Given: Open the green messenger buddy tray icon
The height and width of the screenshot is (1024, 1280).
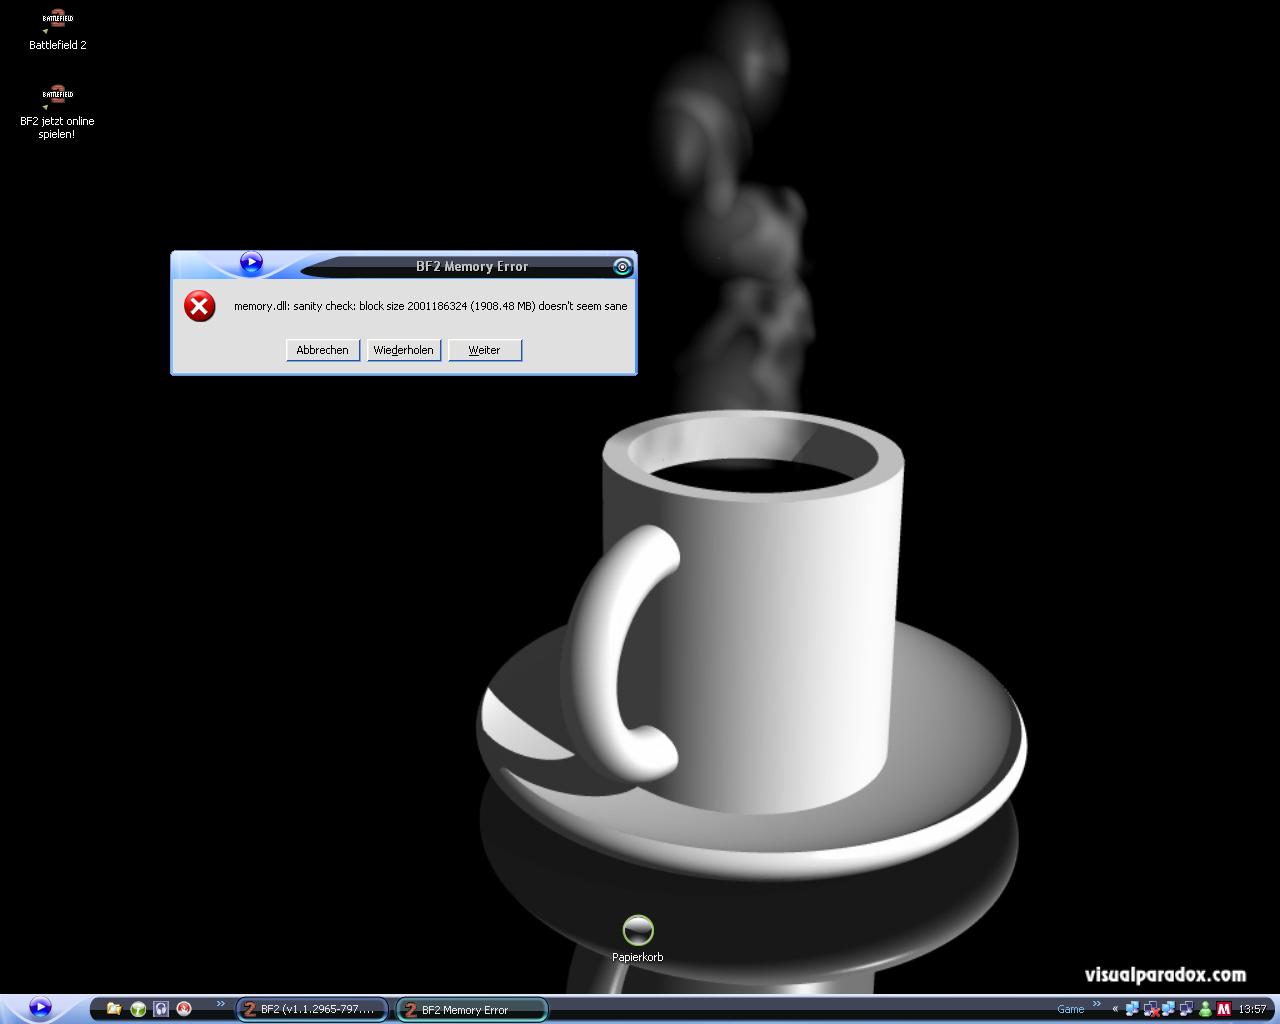Looking at the screenshot, I should [1205, 1009].
